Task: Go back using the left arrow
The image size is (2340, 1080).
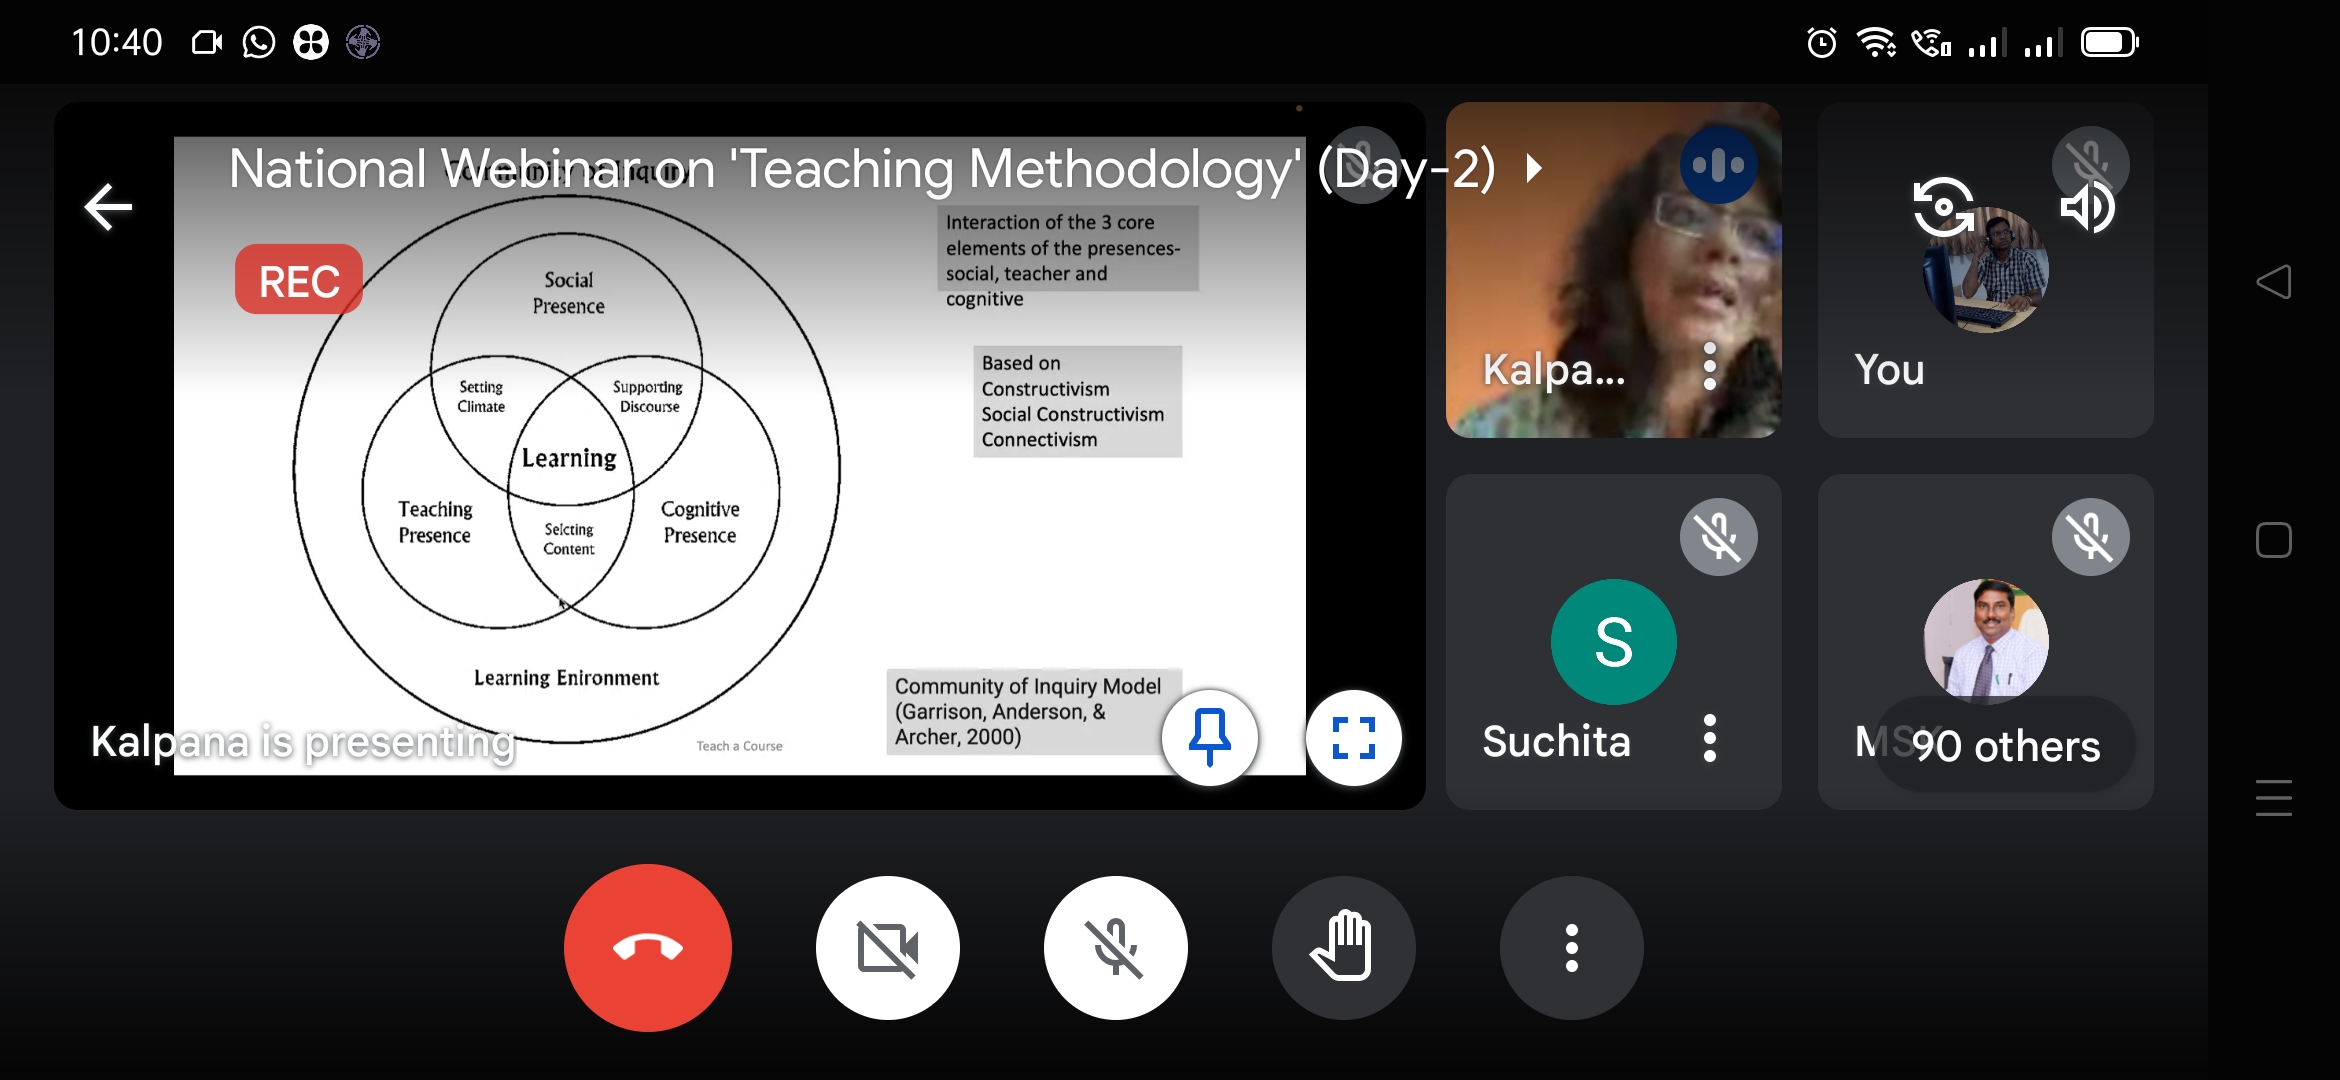Action: pos(108,207)
